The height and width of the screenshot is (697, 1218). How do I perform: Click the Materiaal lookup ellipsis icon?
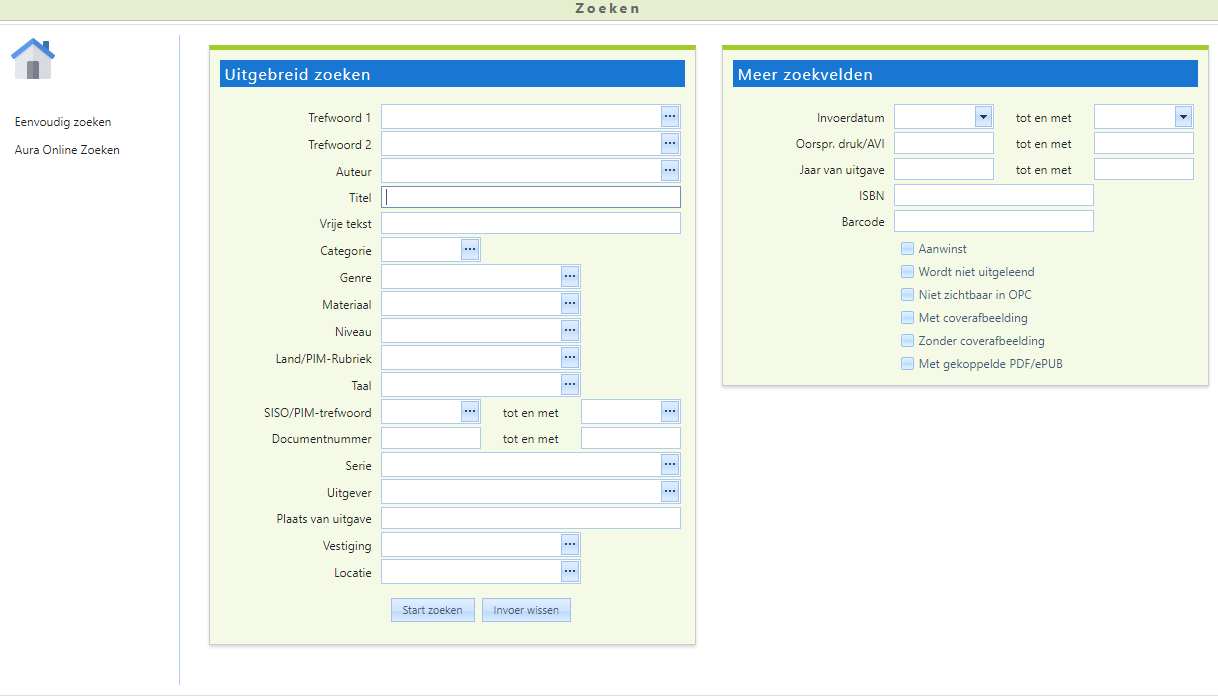[x=570, y=303]
